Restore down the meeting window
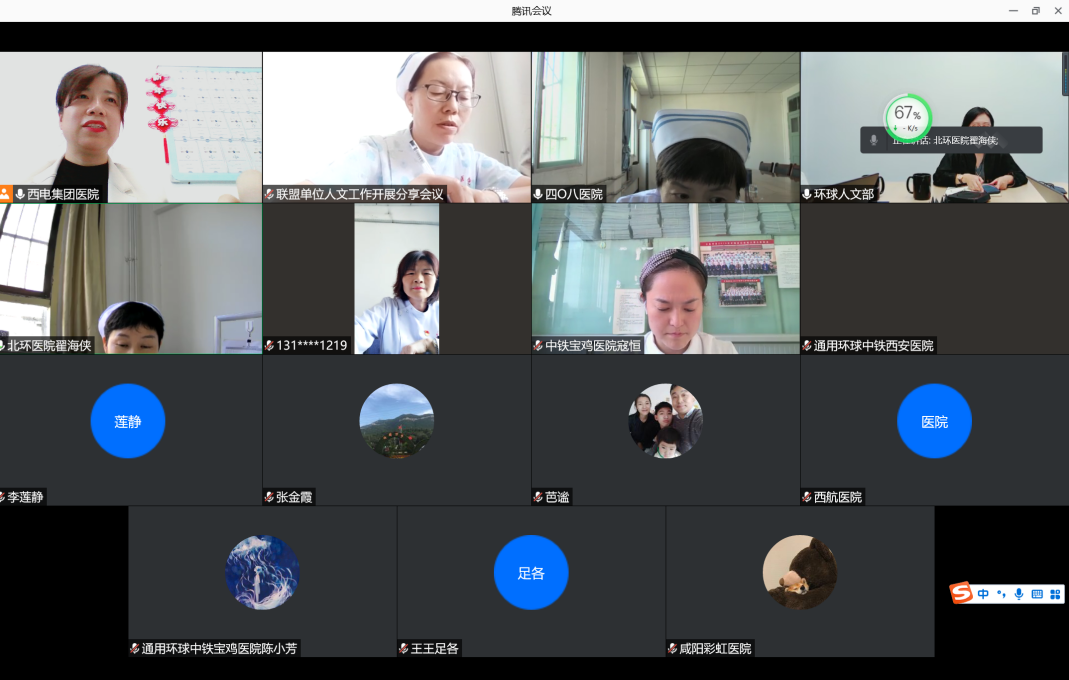1069x680 pixels. (x=1035, y=11)
